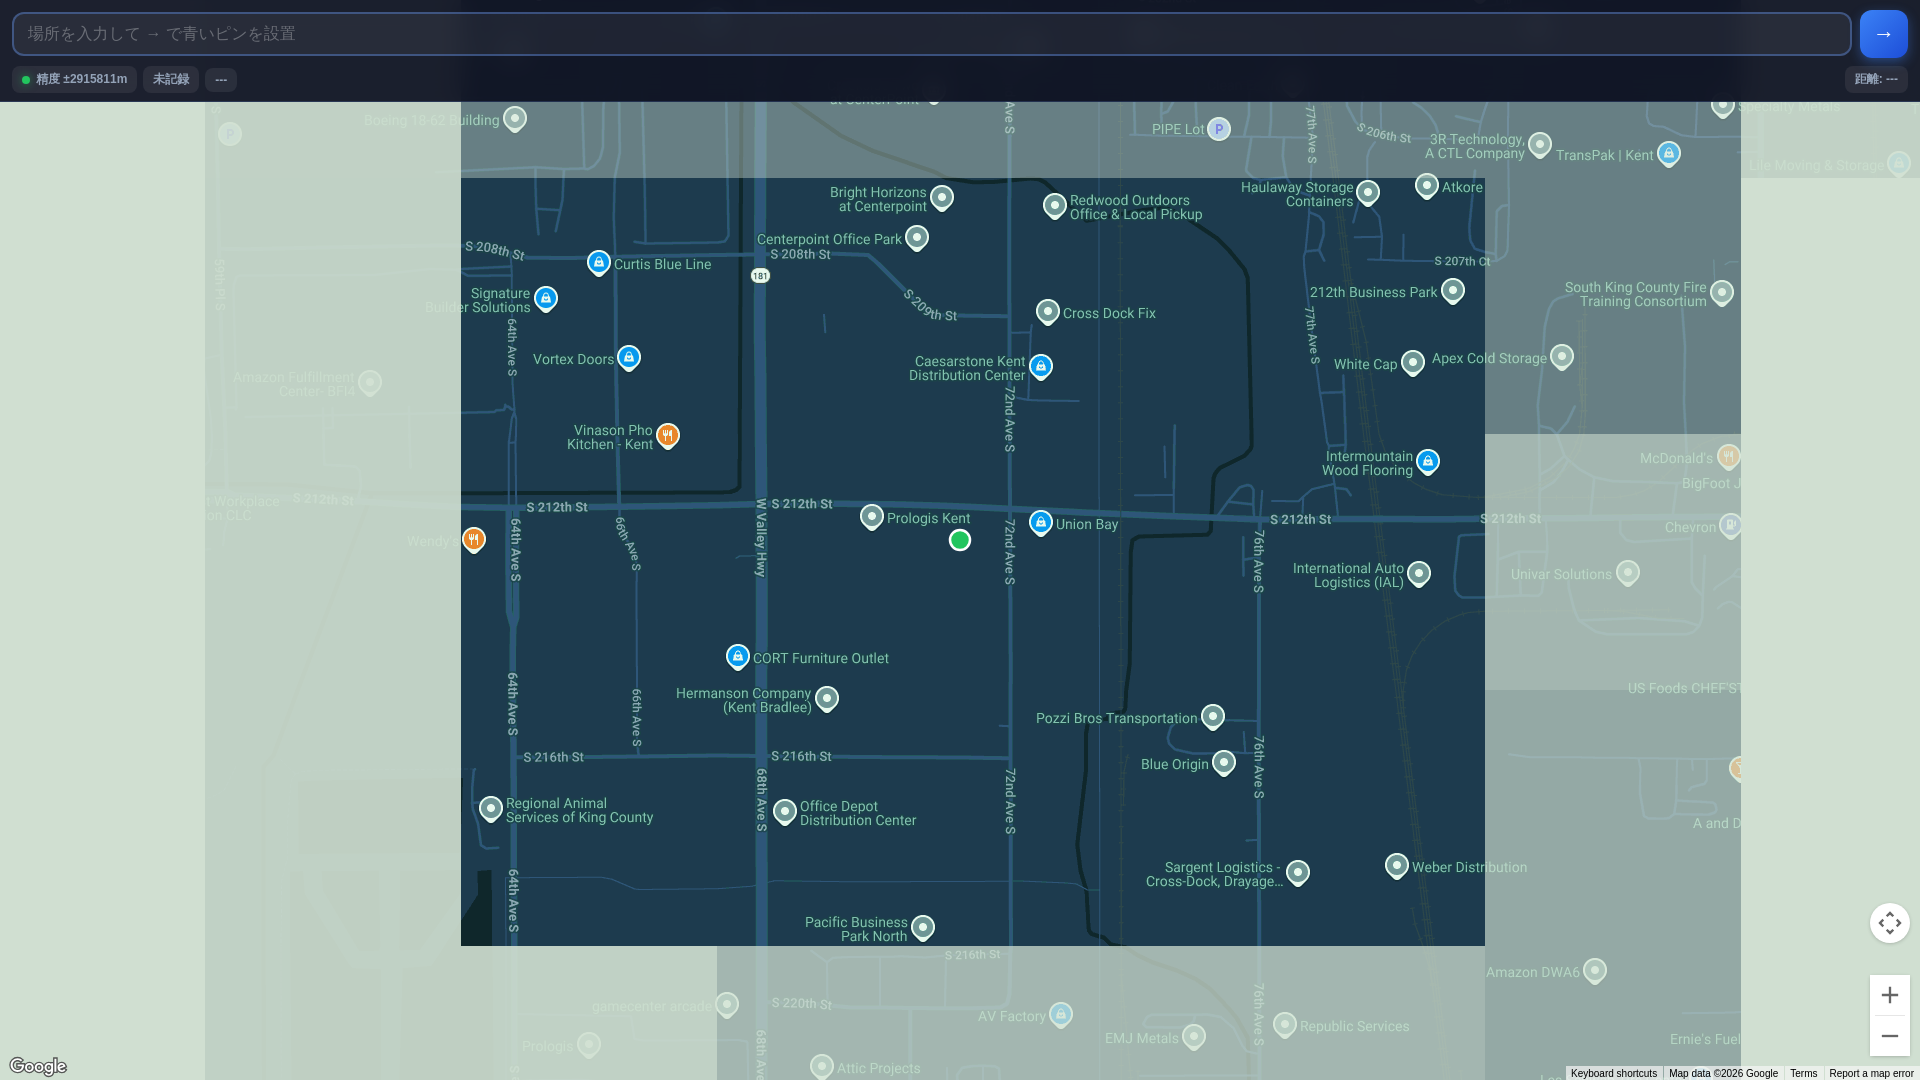Select the Pozzi Bros Transportation pin

[1212, 716]
